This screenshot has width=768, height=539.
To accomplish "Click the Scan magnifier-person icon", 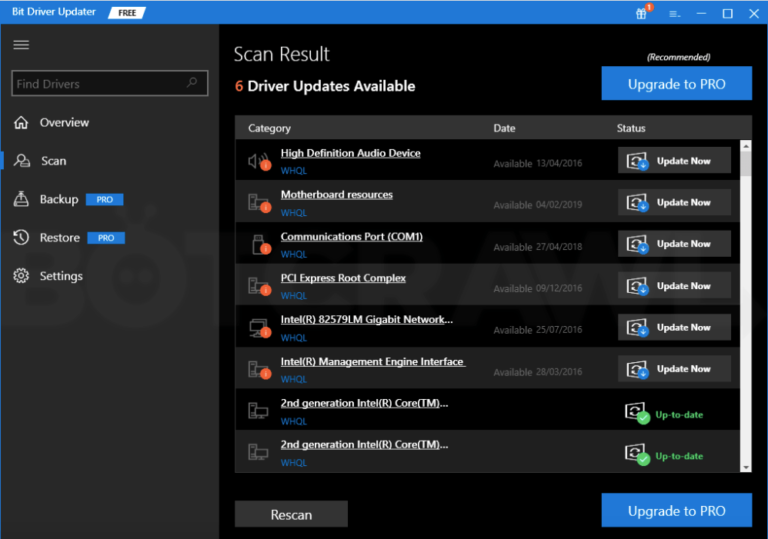I will tap(22, 161).
